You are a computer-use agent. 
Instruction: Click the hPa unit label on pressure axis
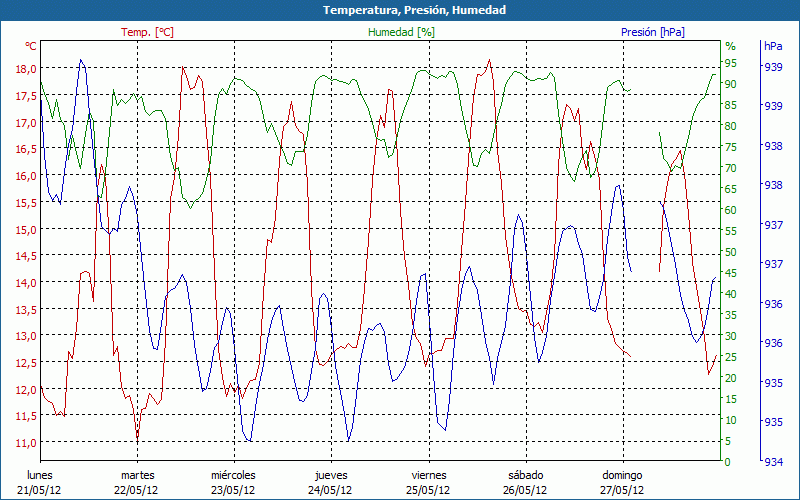773,46
